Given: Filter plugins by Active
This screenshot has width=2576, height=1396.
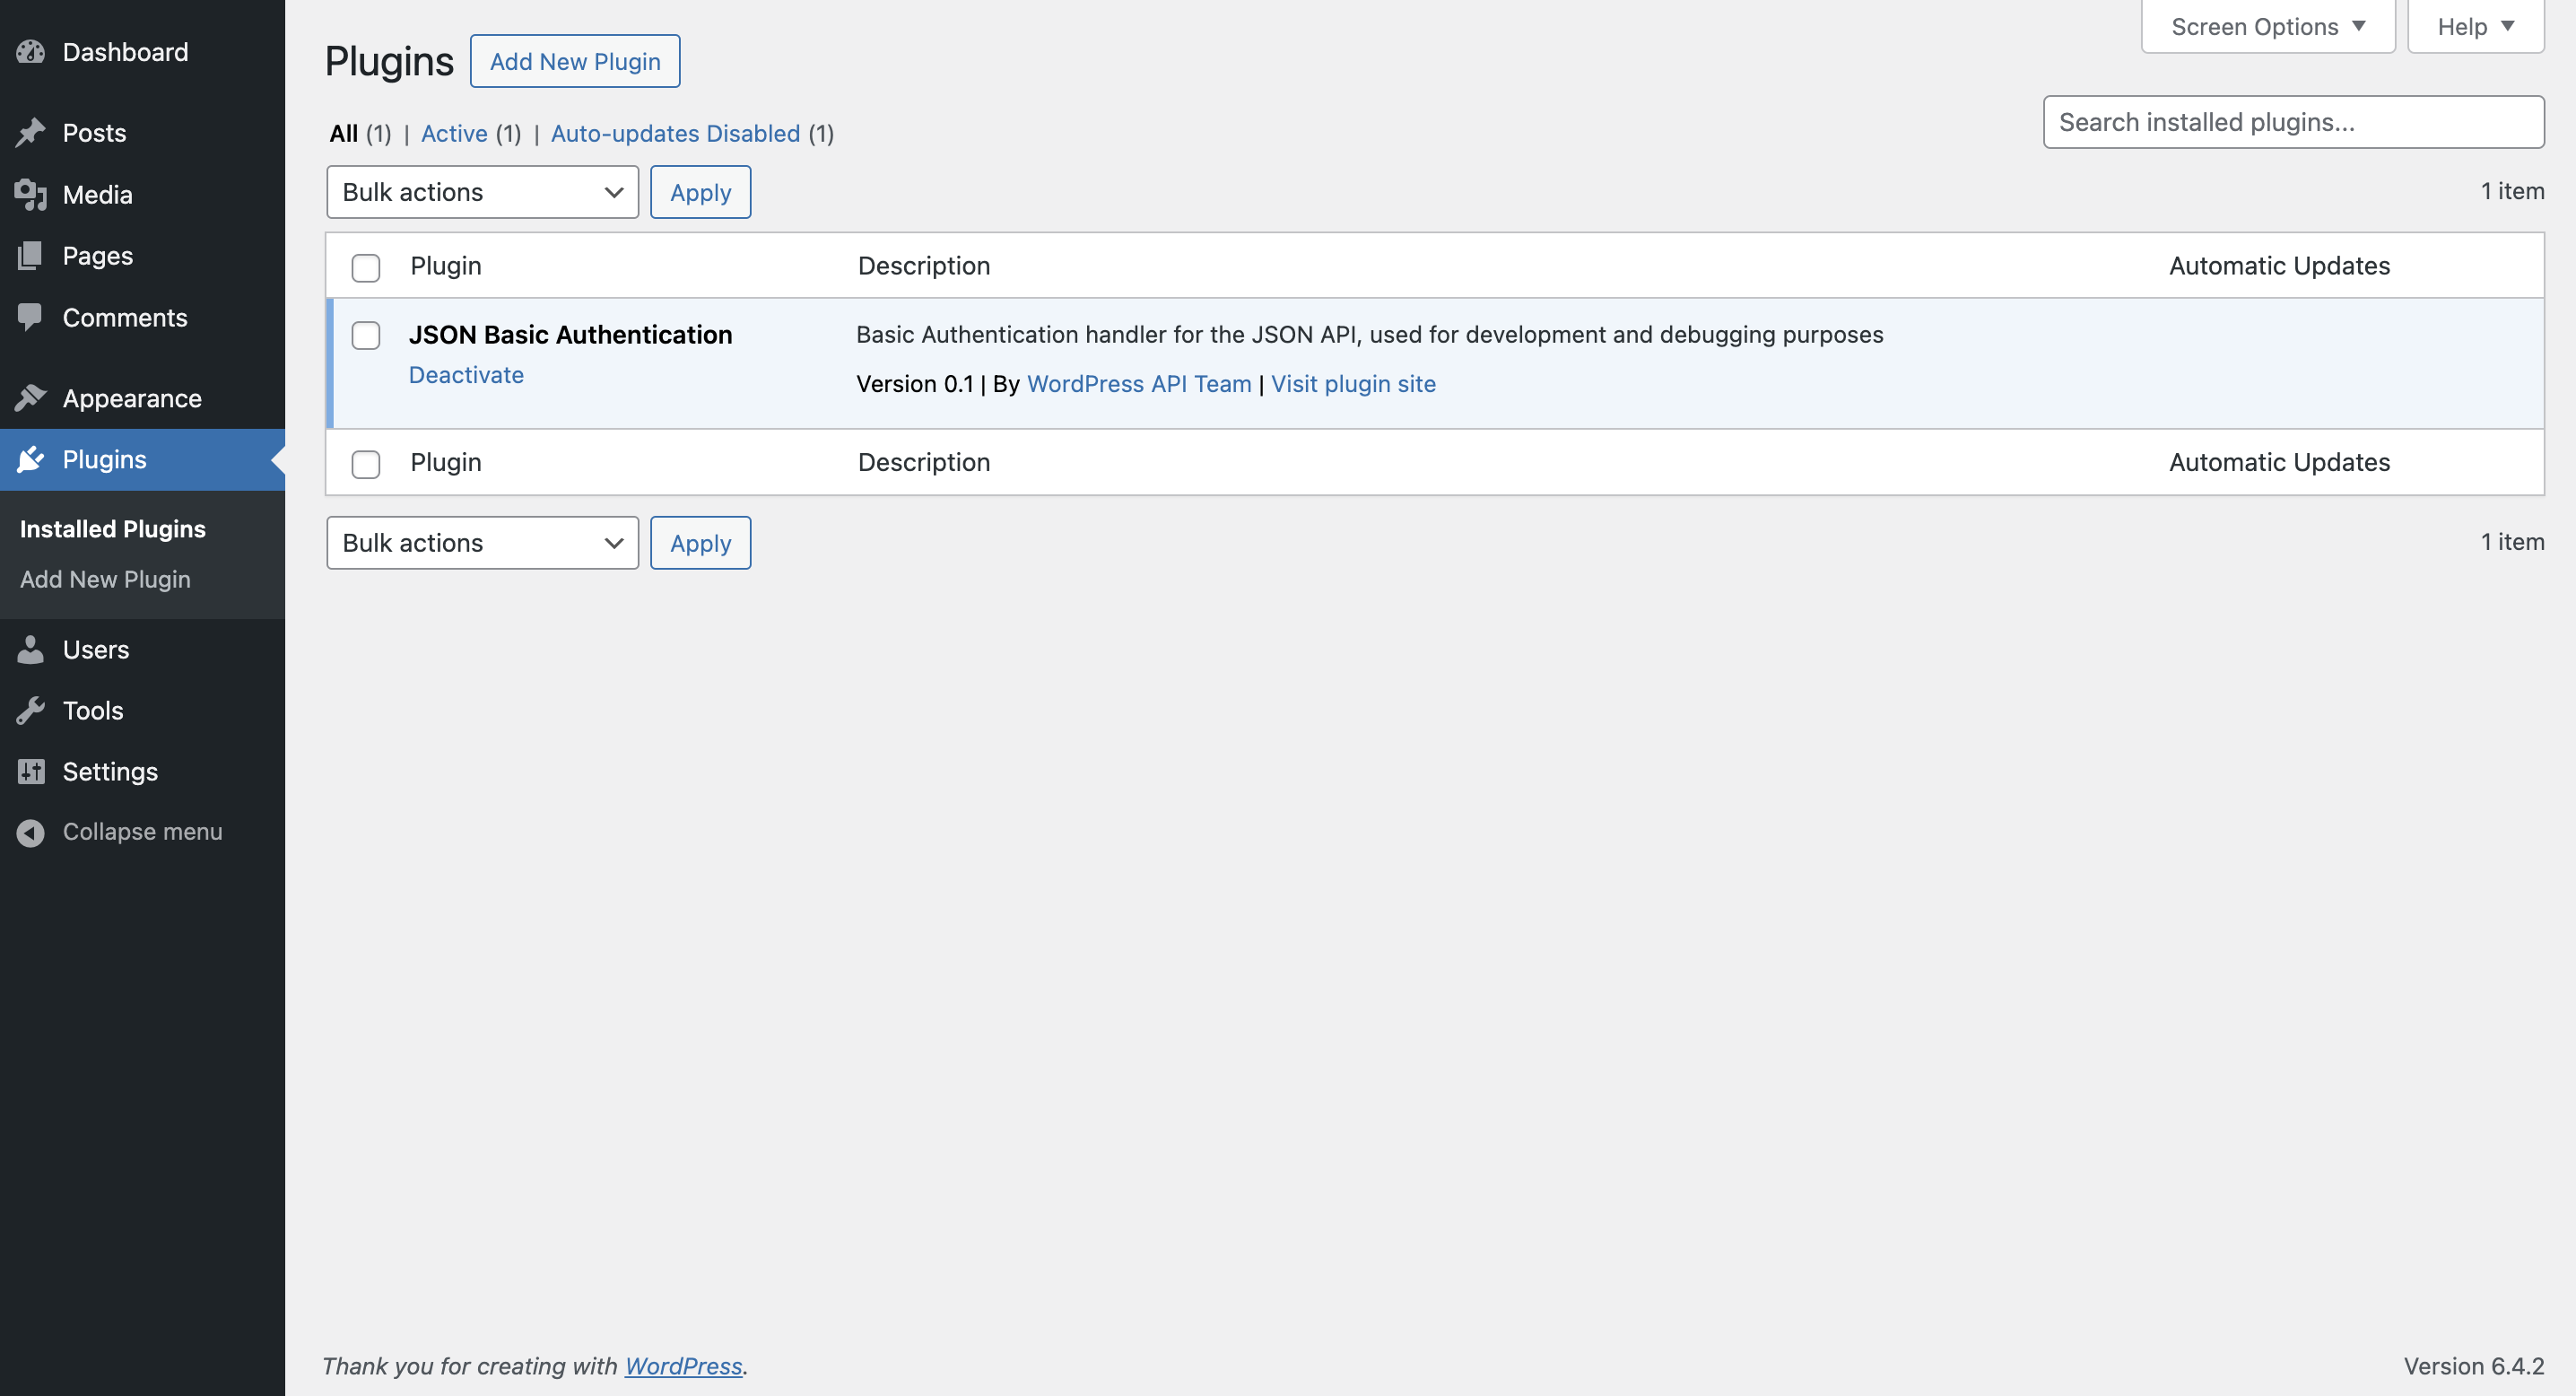Looking at the screenshot, I should 454,133.
